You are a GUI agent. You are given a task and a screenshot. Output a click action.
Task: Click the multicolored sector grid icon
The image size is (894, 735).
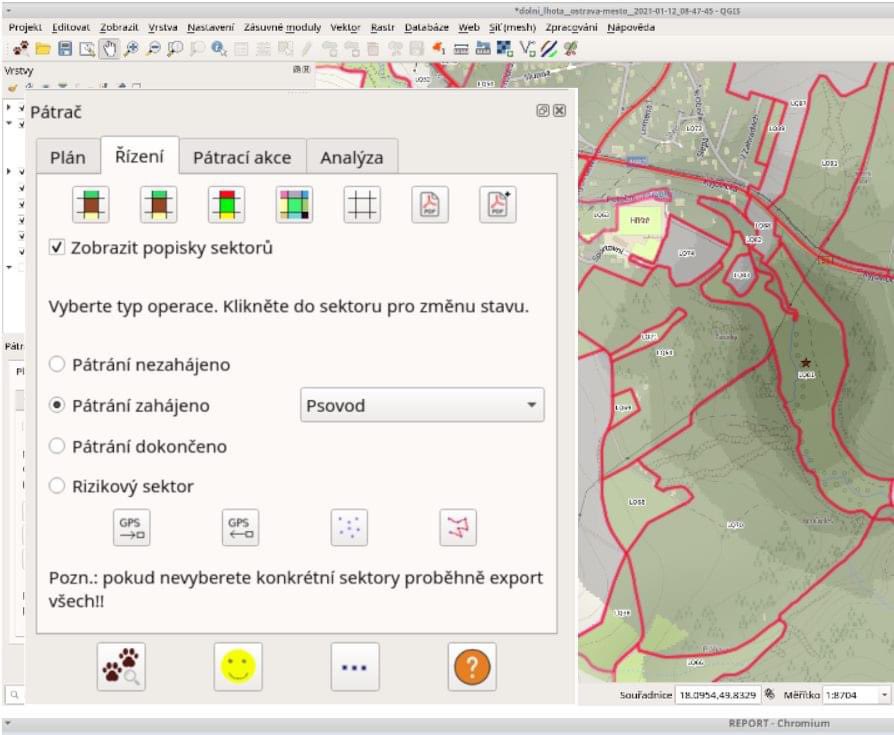point(294,204)
